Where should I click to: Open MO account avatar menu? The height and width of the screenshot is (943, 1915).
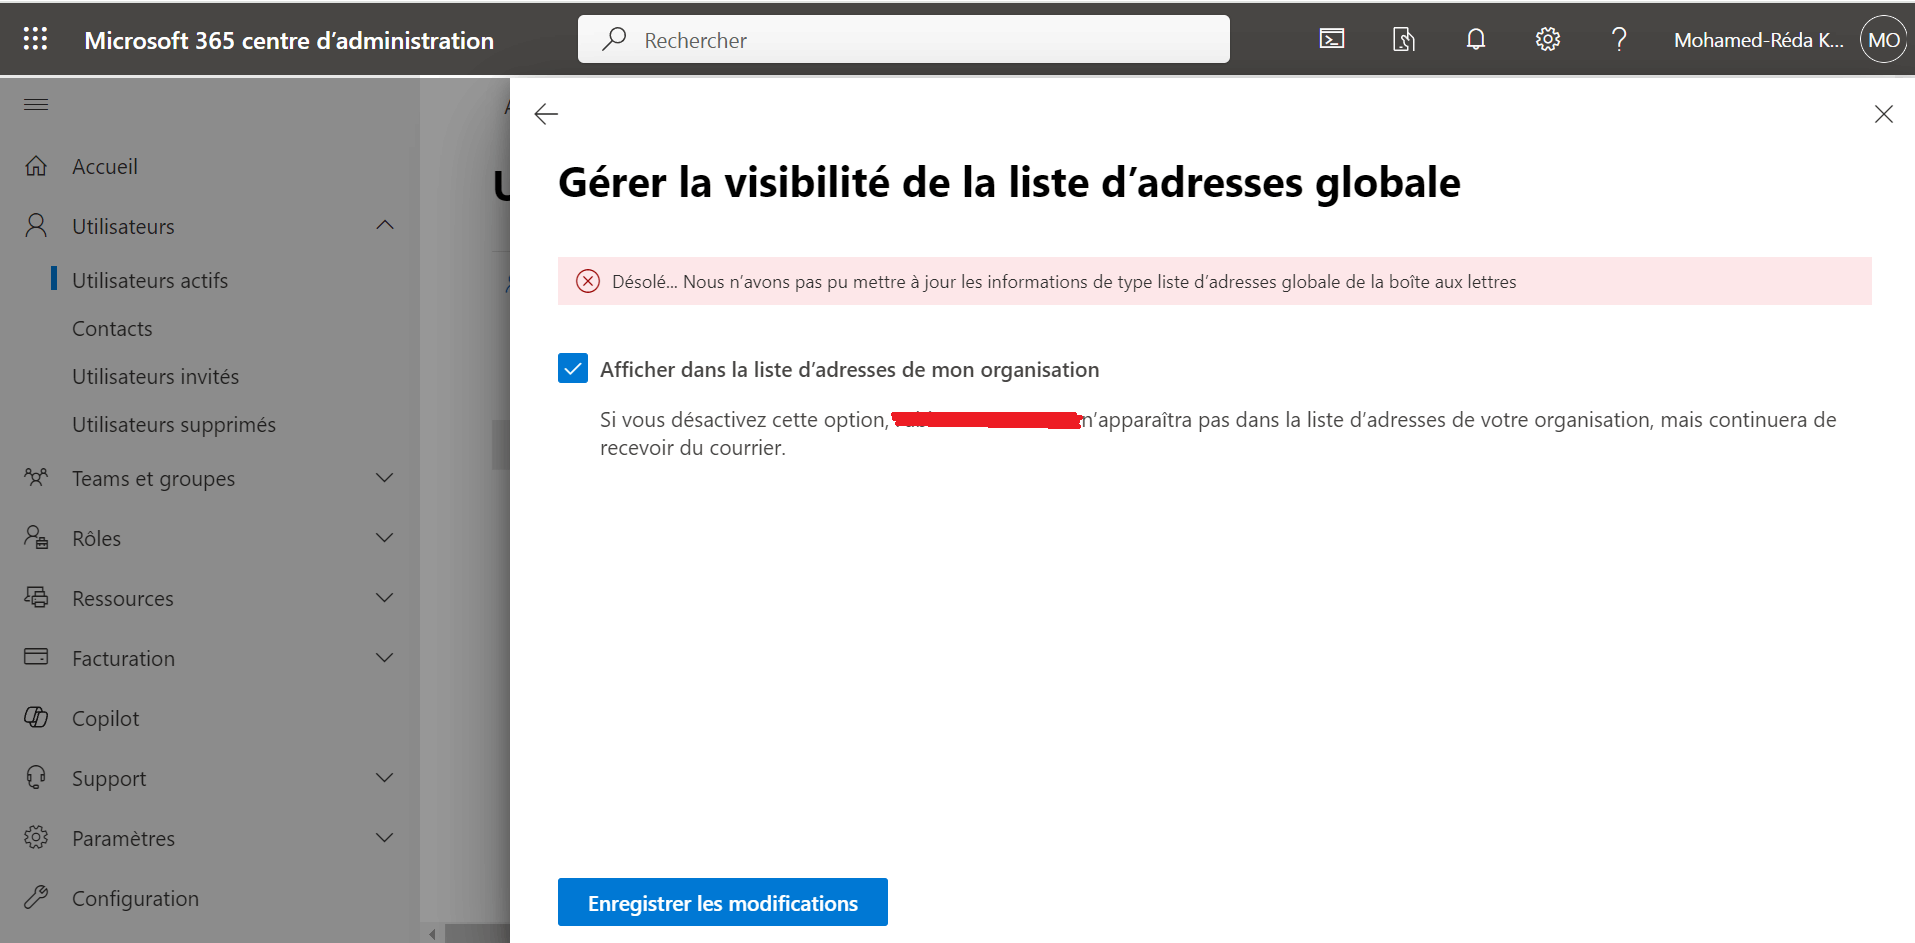(x=1884, y=40)
